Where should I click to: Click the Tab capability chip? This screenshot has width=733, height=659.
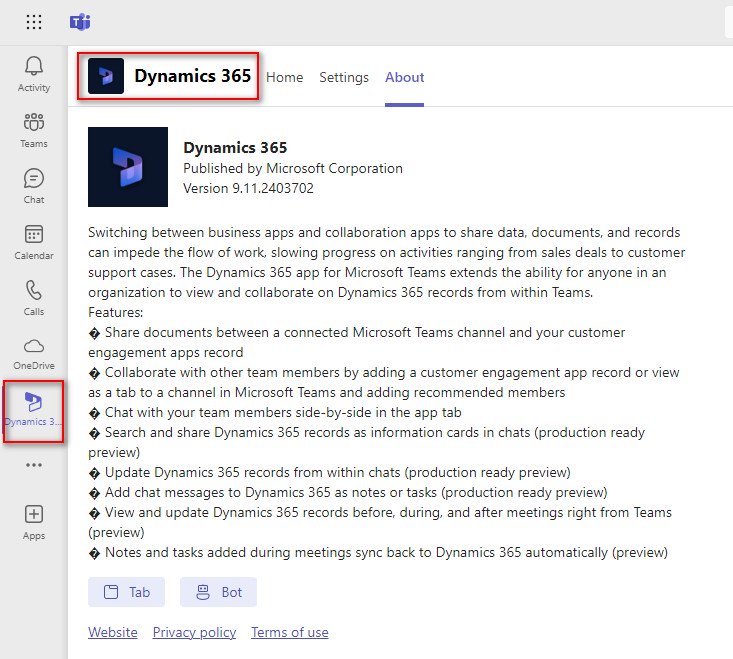[x=126, y=592]
